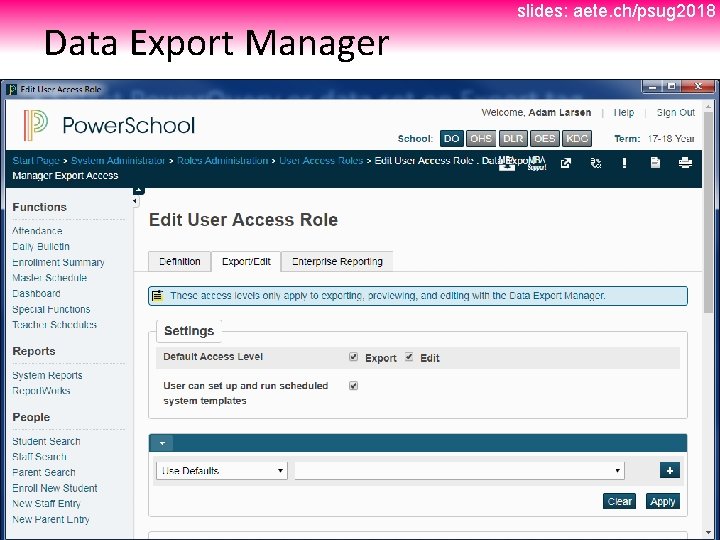This screenshot has height=540, width=720.
Task: Open the inbox download tray icon
Action: (507, 163)
